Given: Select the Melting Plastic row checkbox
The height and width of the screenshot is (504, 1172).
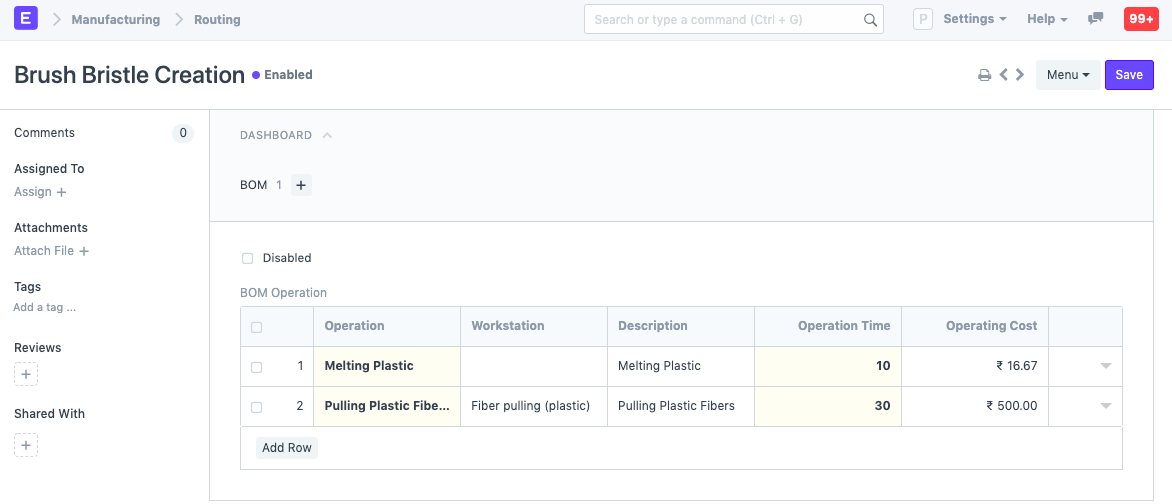Looking at the screenshot, I should [257, 367].
